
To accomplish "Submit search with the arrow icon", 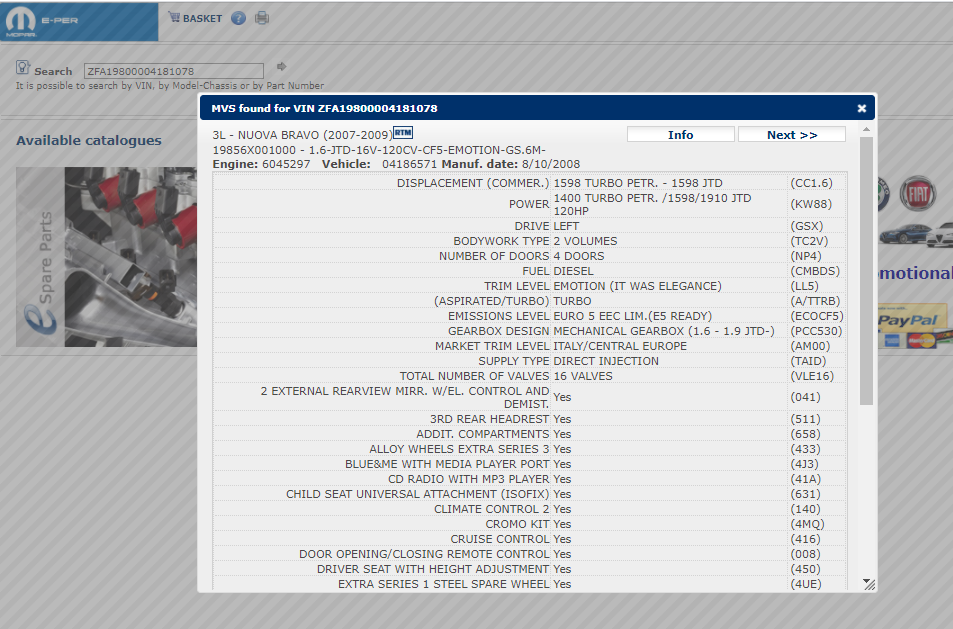I will coord(281,66).
